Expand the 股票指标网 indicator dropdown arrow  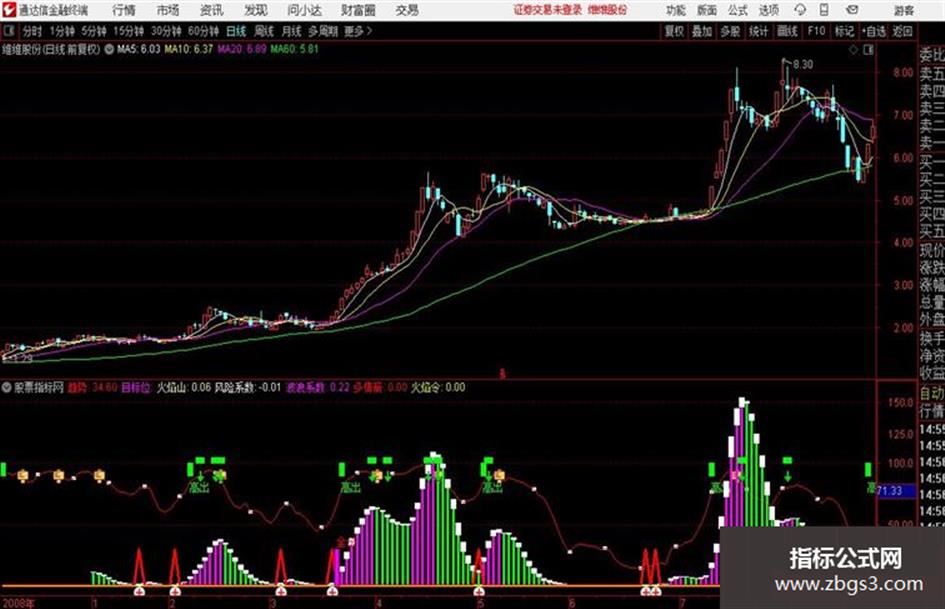(x=6, y=387)
